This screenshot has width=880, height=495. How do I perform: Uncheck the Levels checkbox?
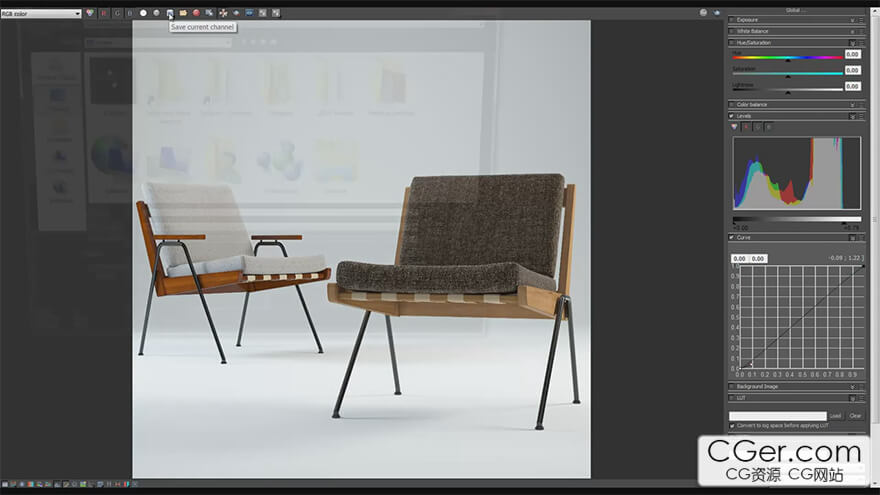731,116
